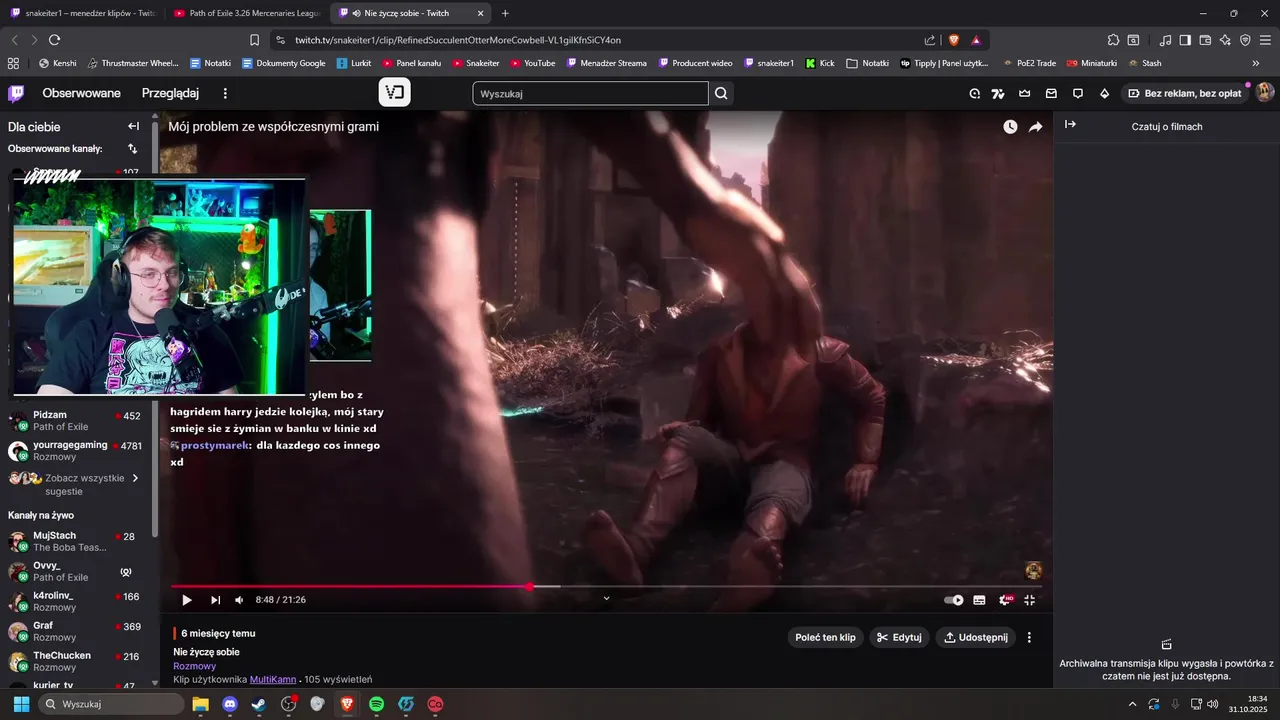Open Steam from the taskbar
This screenshot has height=720, width=1280.
tap(258, 704)
